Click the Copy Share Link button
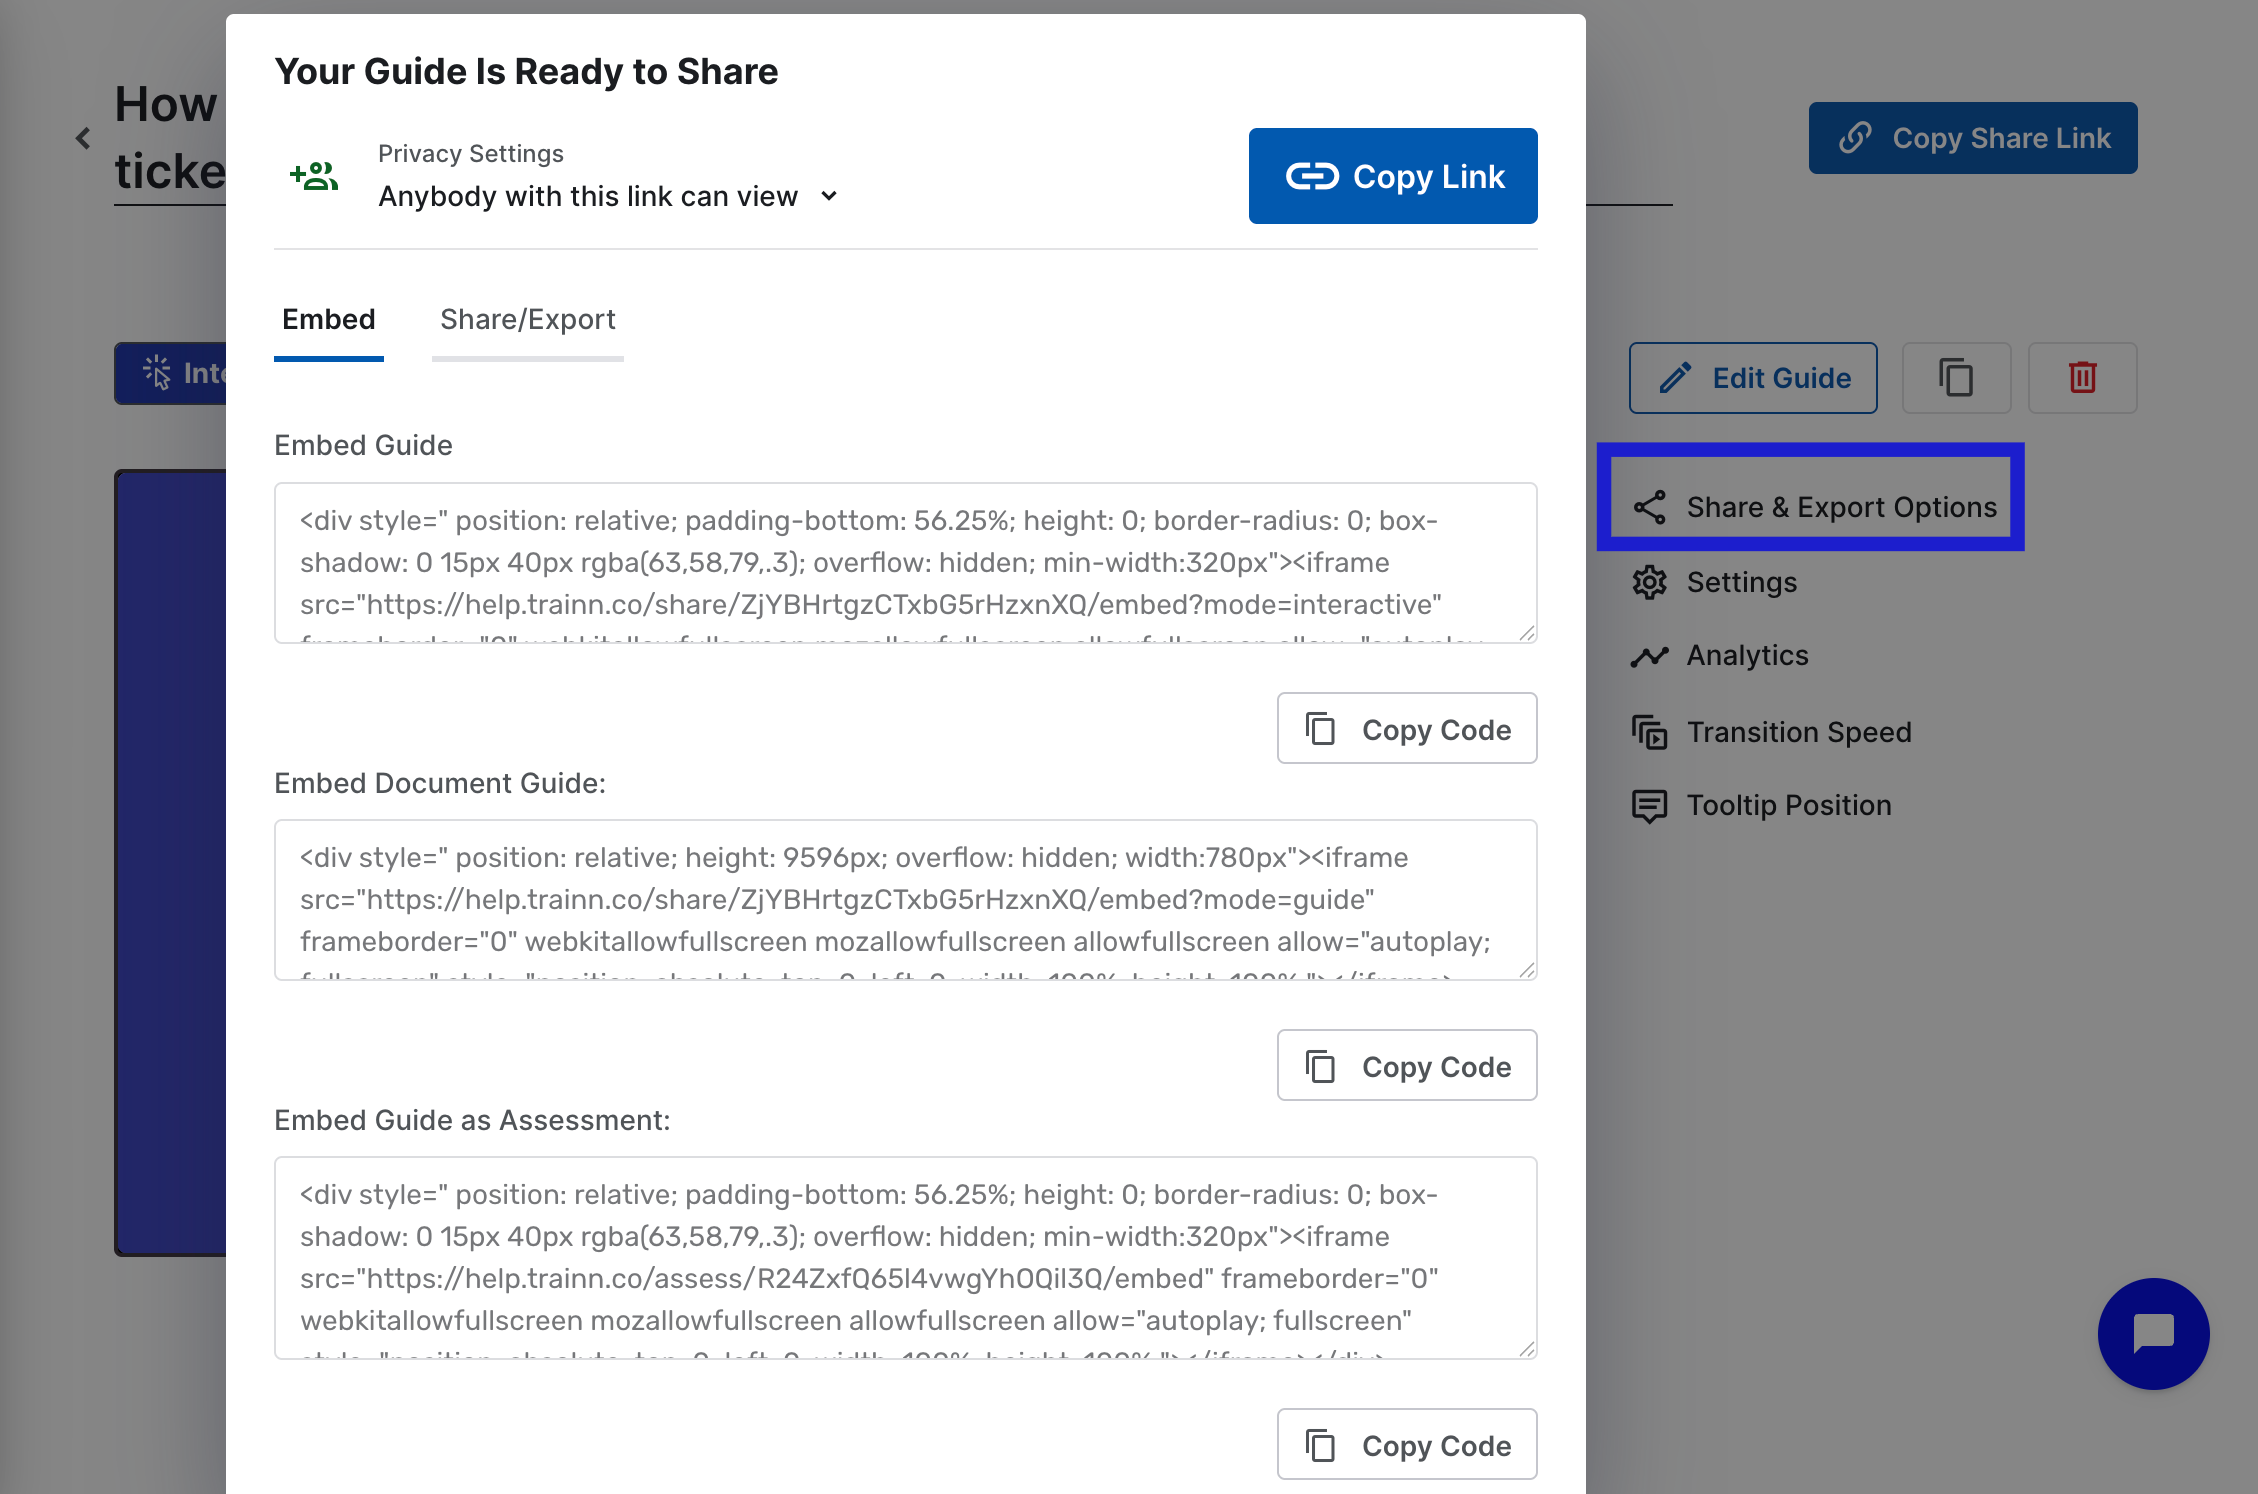Image resolution: width=2258 pixels, height=1494 pixels. tap(1973, 138)
